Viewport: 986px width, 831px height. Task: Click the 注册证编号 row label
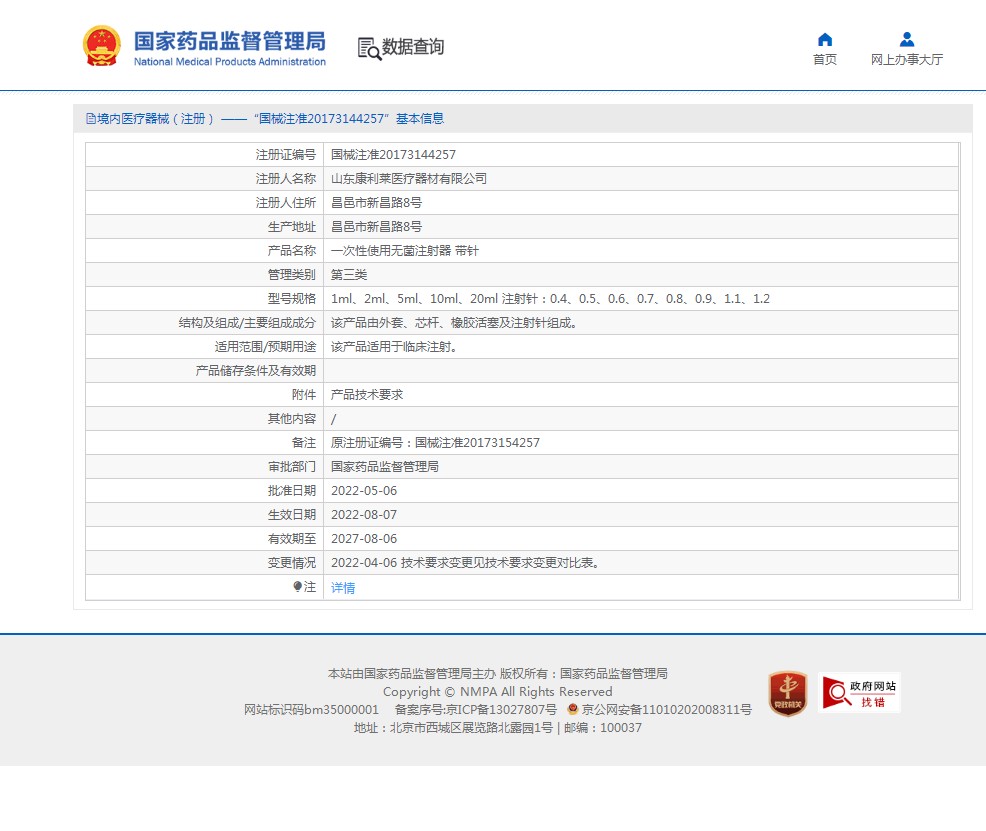point(285,155)
